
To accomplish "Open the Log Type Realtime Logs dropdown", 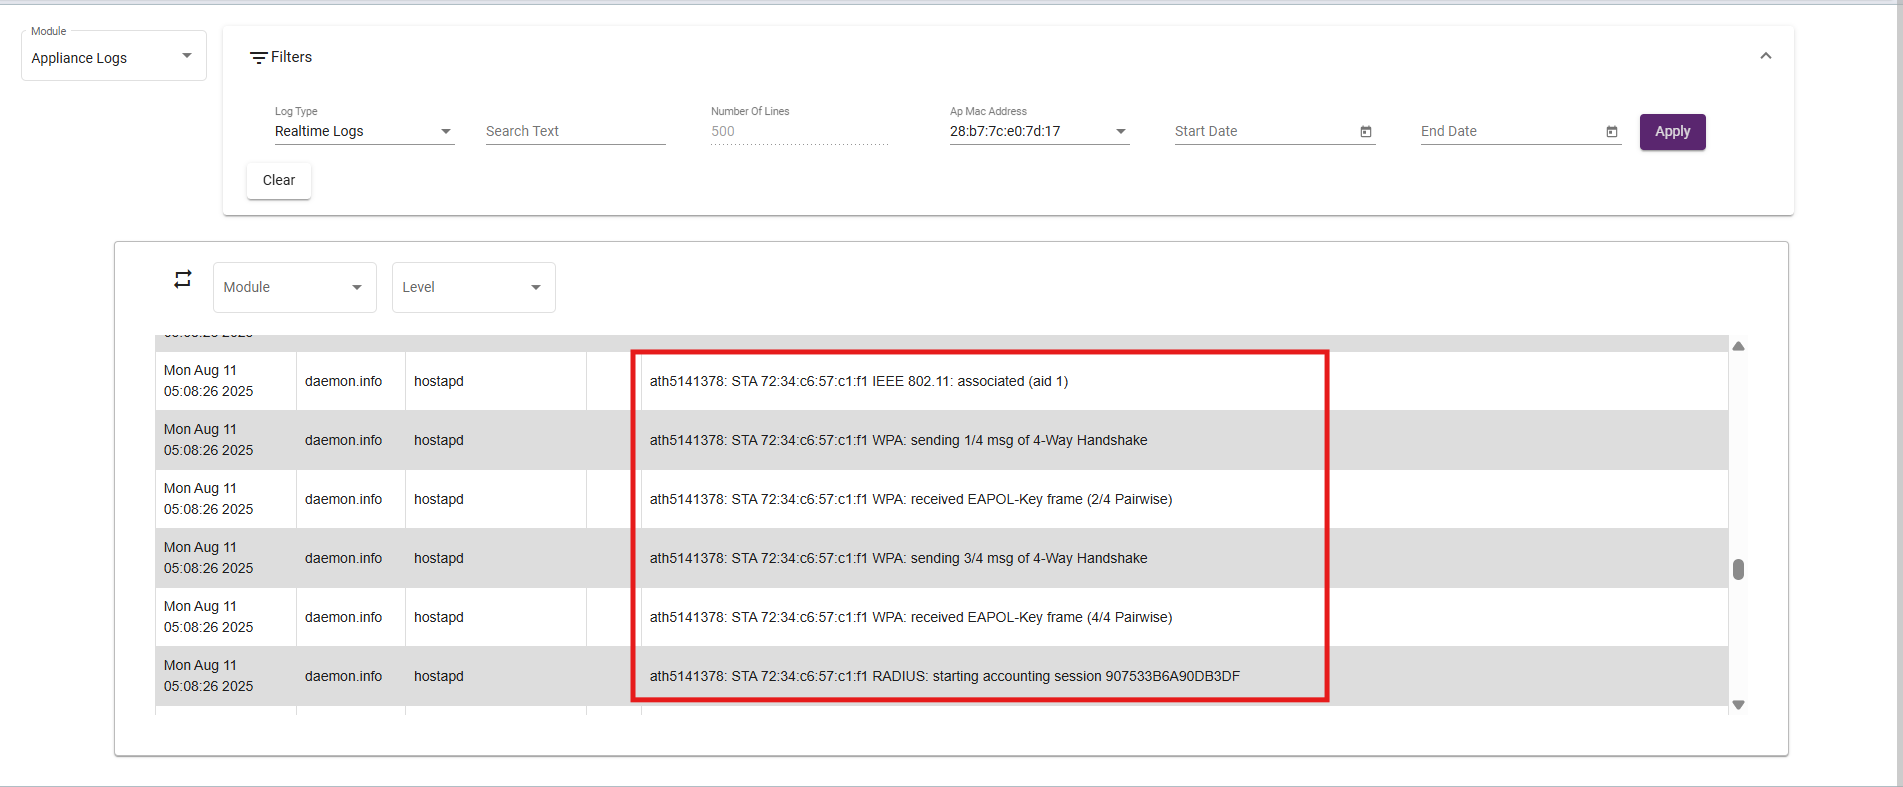I will click(x=364, y=131).
